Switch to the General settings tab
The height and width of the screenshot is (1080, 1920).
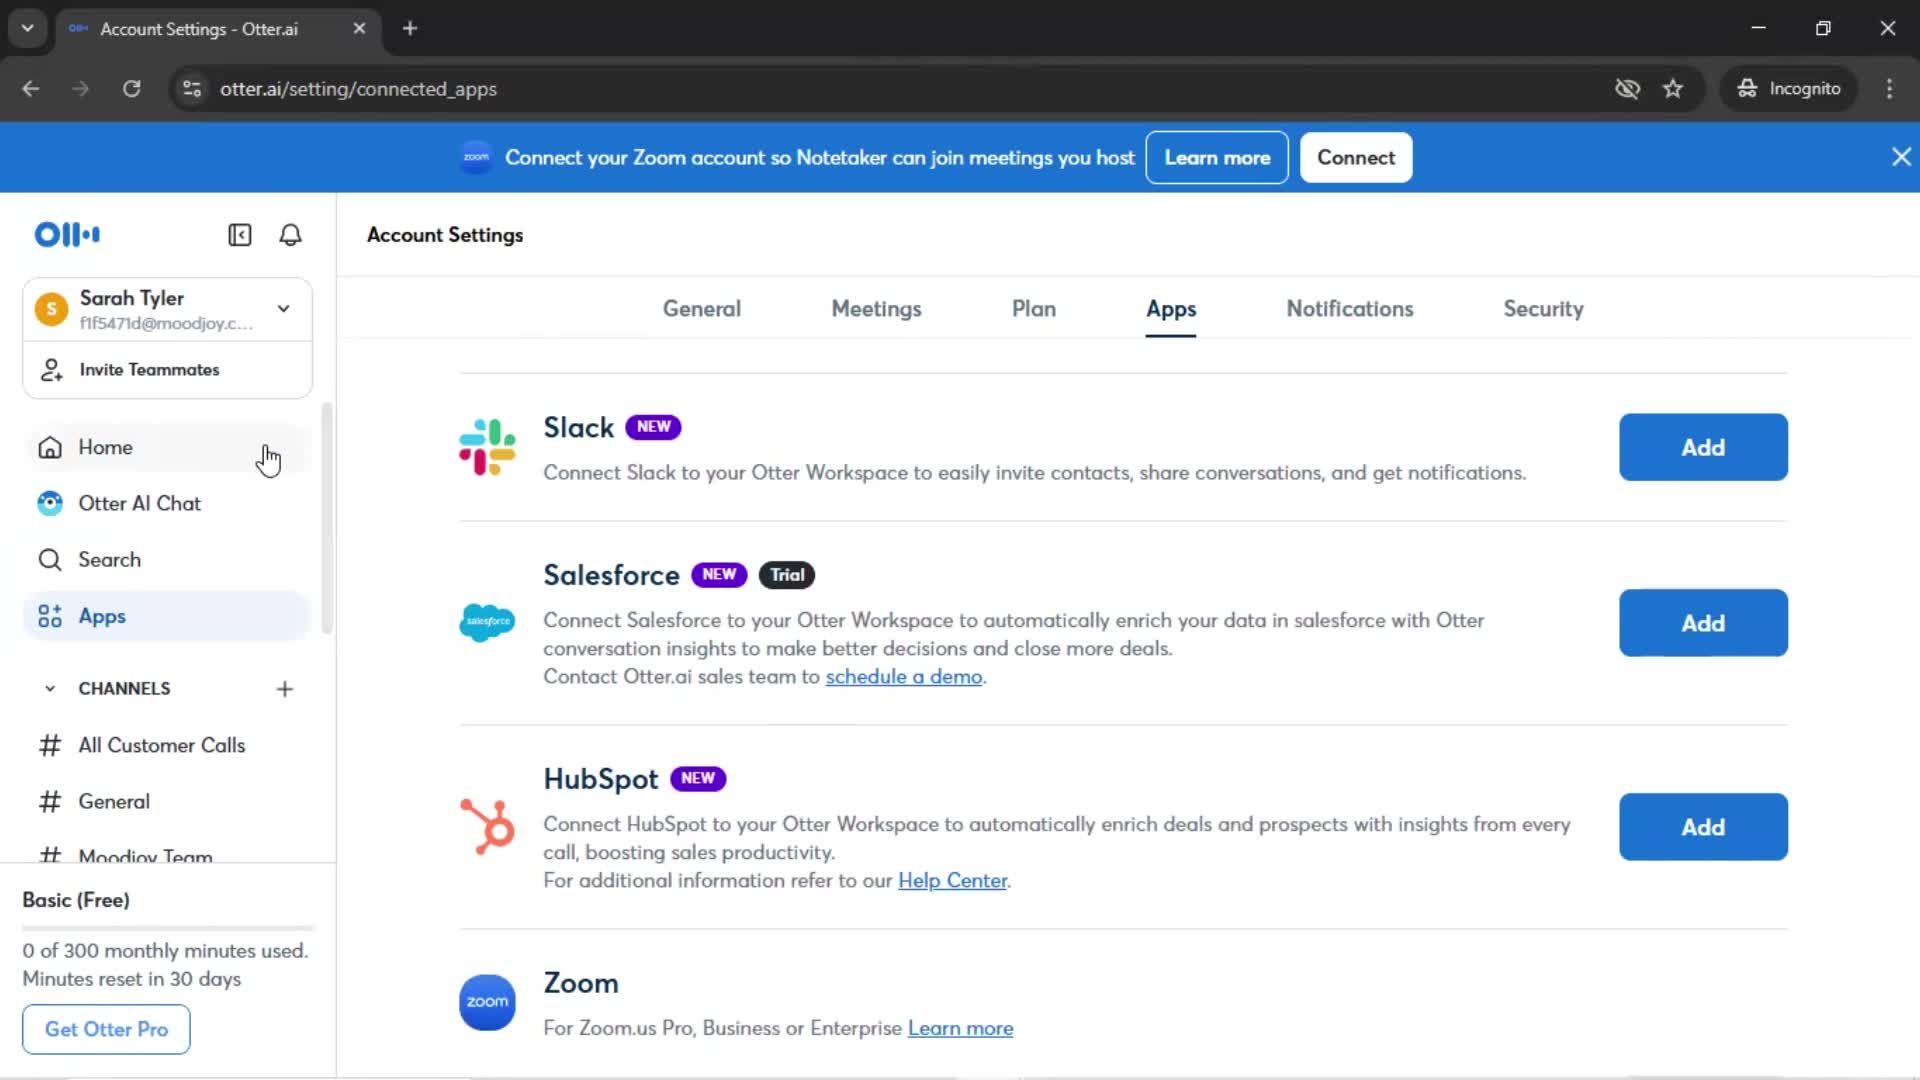pos(702,309)
